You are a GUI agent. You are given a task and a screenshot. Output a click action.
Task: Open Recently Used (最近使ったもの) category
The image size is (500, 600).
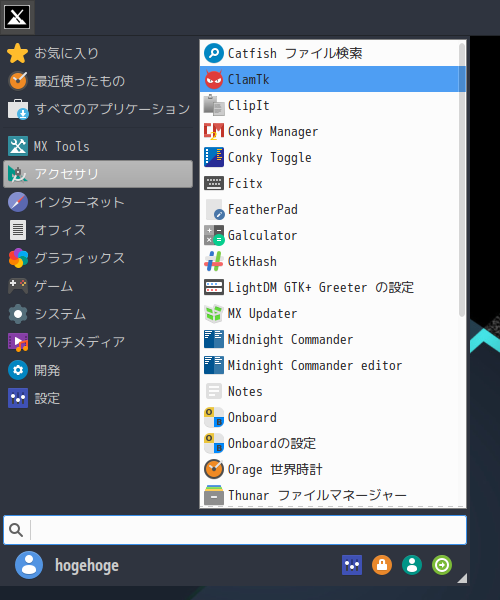click(x=98, y=81)
